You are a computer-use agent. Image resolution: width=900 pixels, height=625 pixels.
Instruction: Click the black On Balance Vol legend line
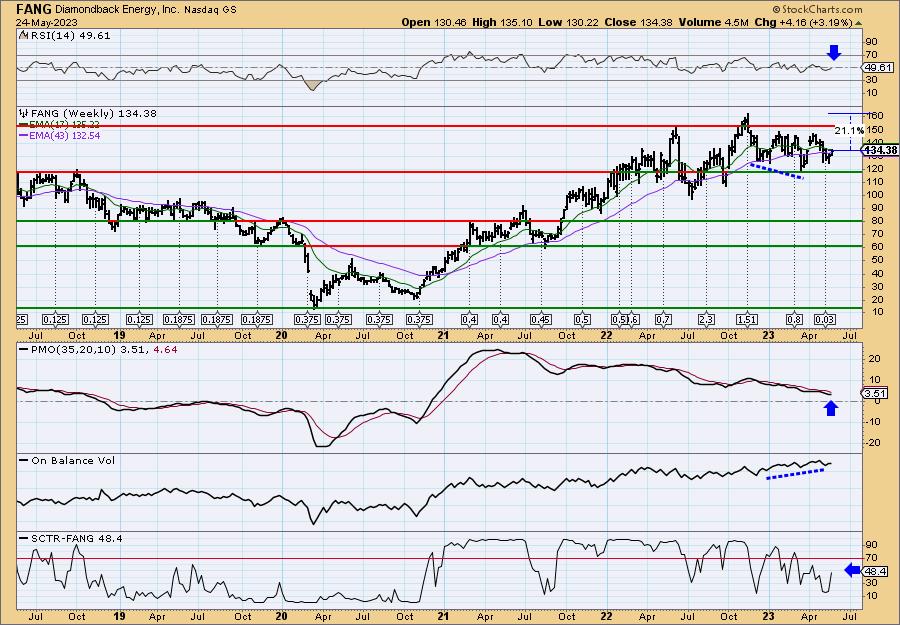[24, 461]
